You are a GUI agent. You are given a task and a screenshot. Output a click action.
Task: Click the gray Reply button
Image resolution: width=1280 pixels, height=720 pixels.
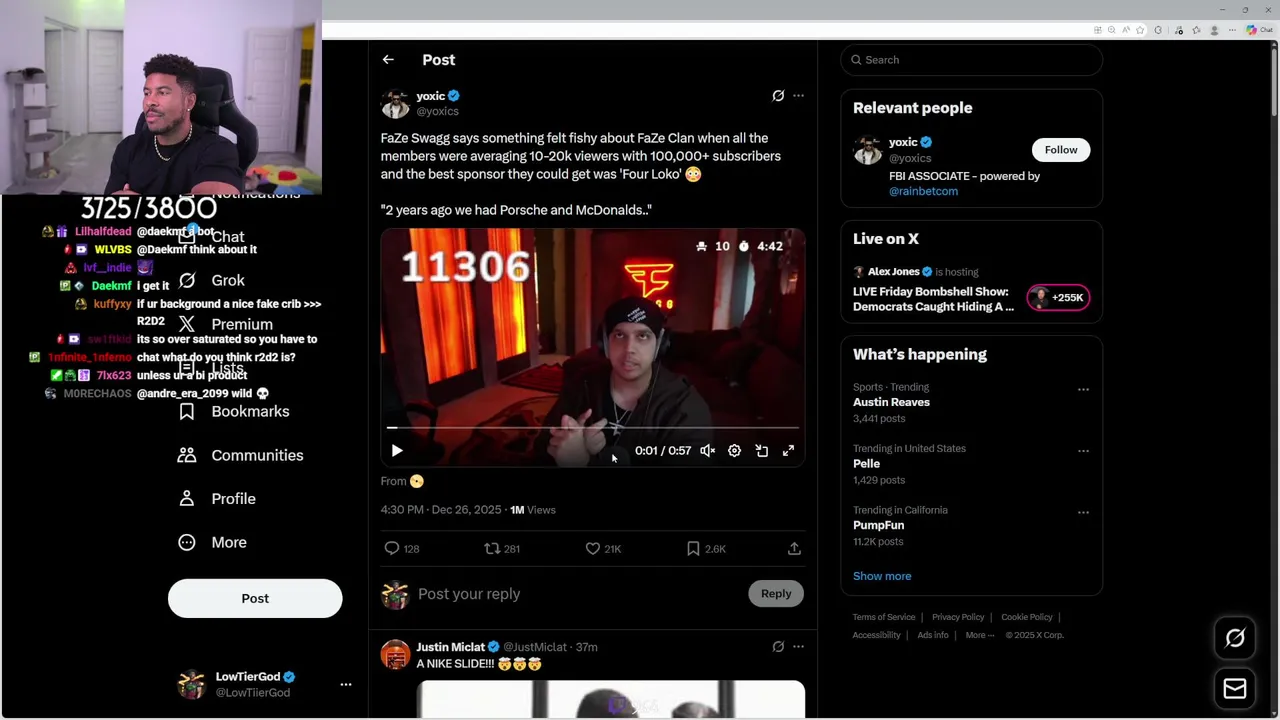[776, 594]
